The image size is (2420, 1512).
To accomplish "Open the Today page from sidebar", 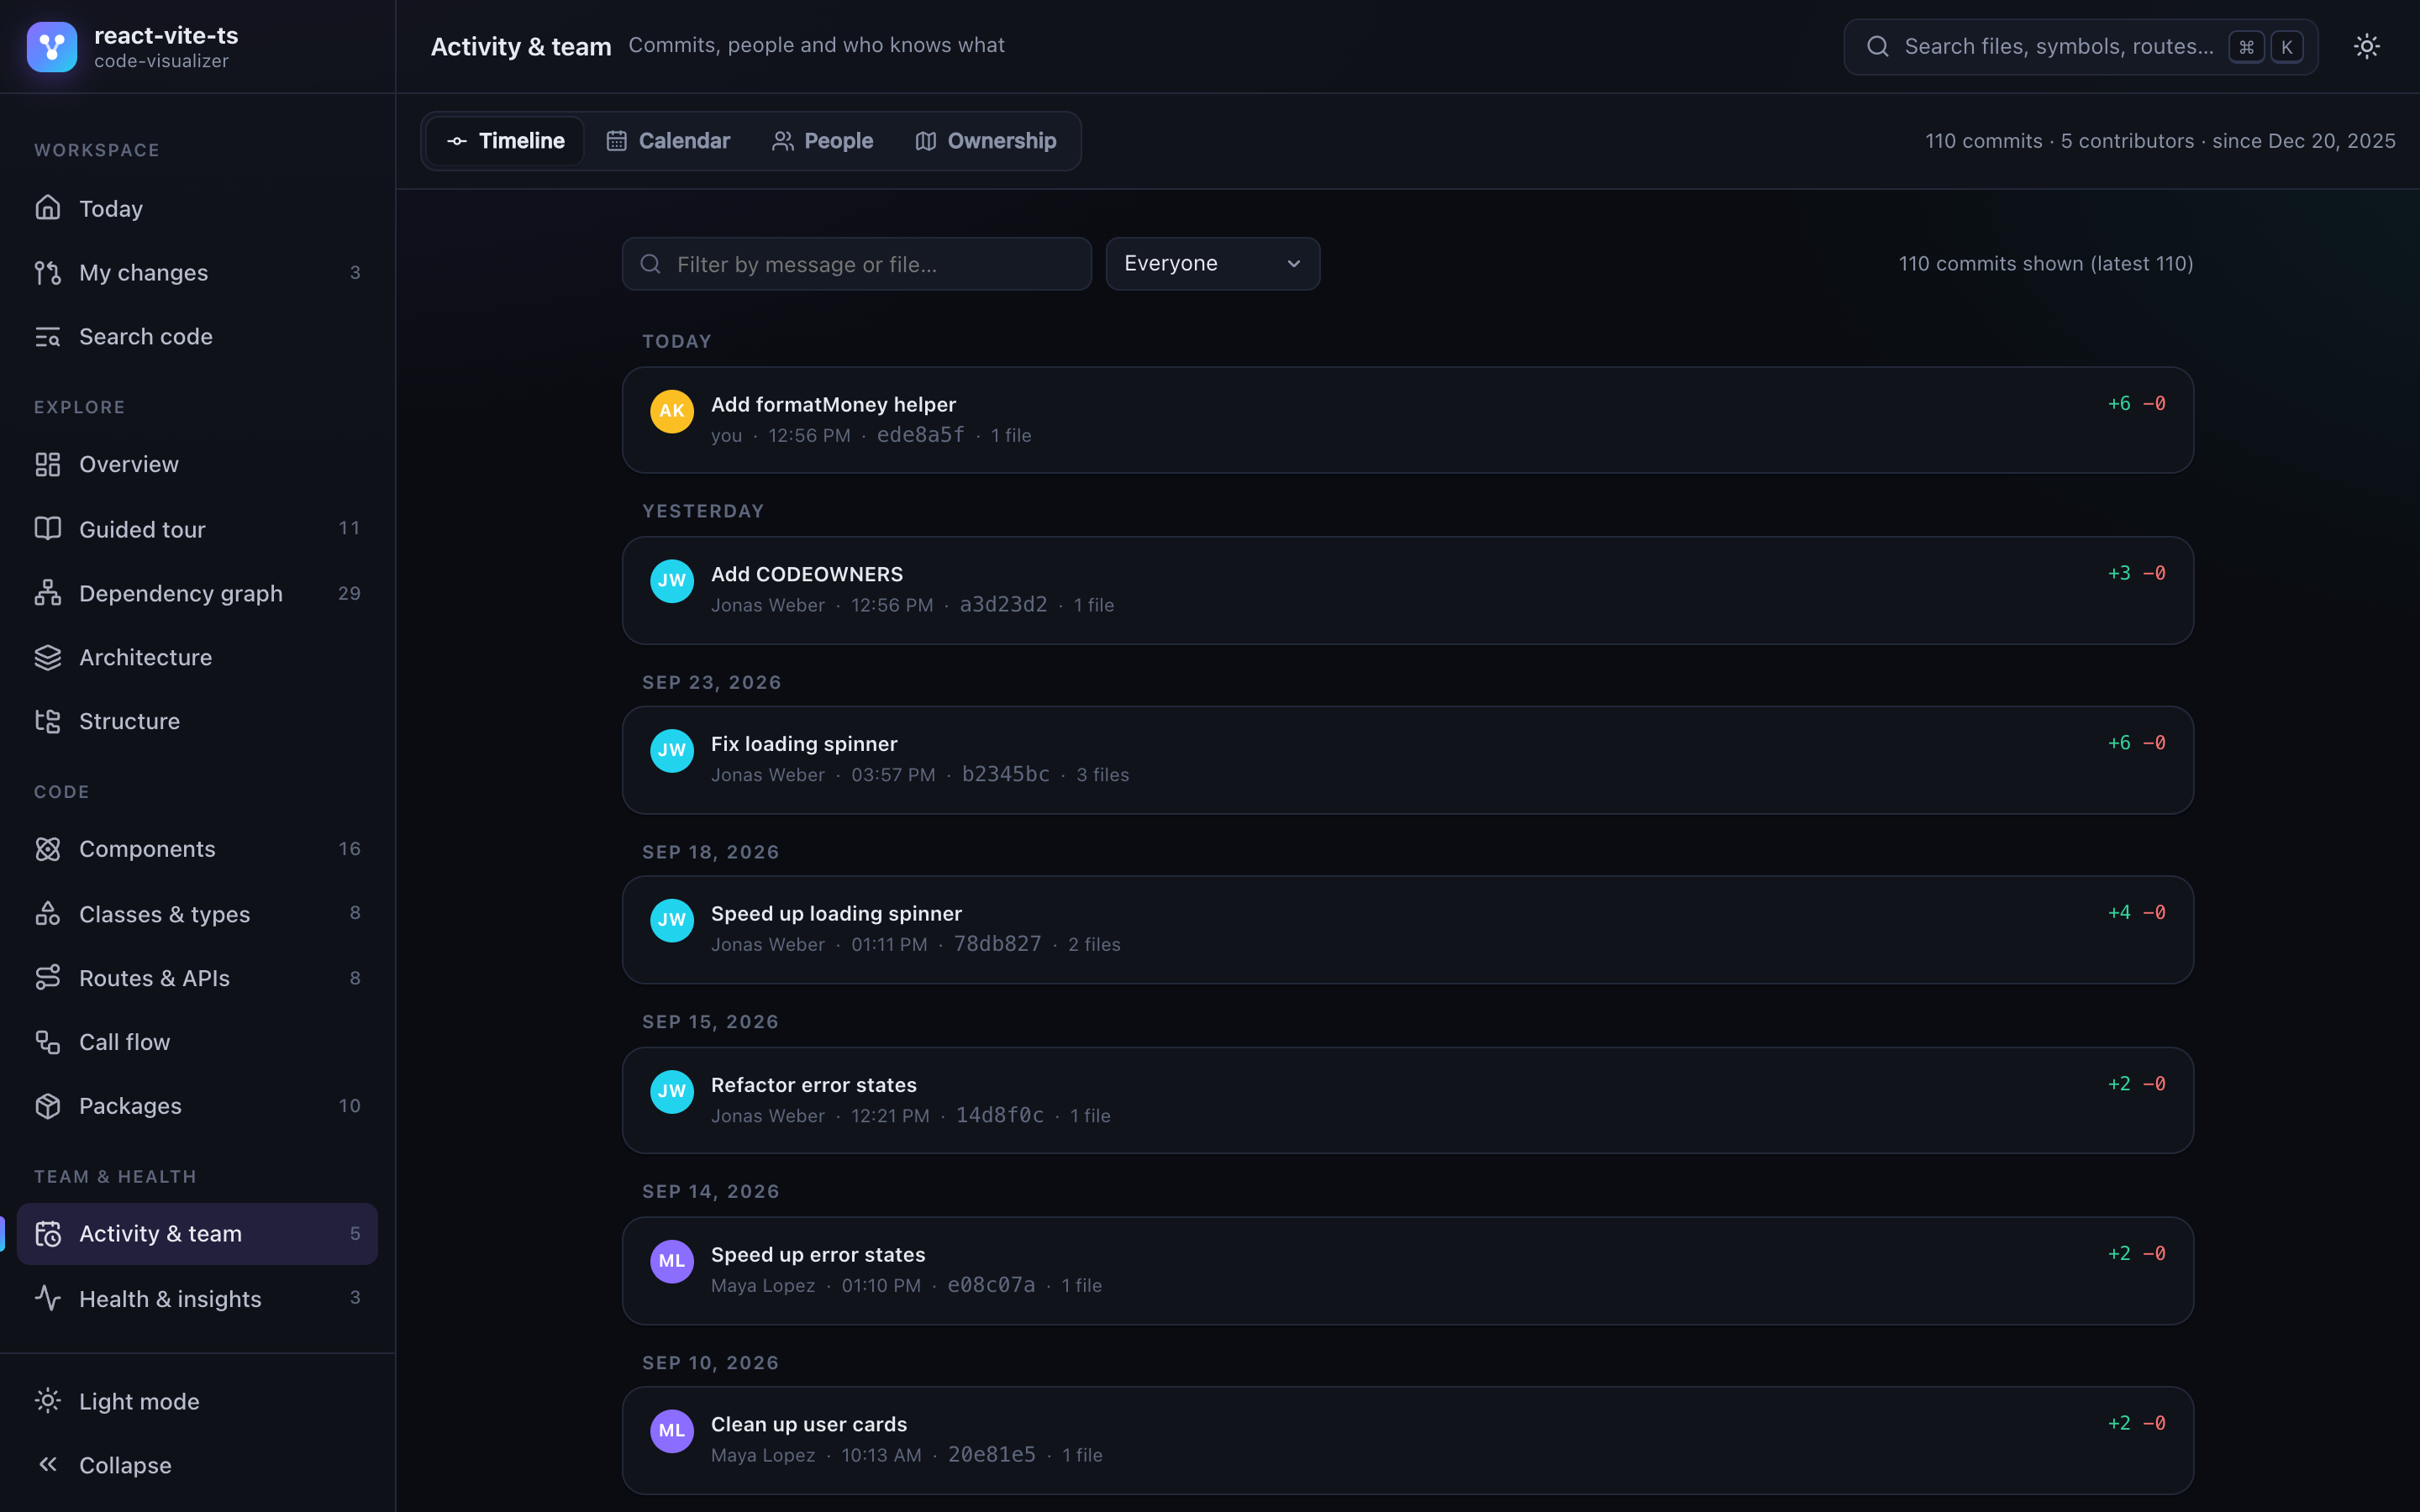I will click(x=197, y=208).
